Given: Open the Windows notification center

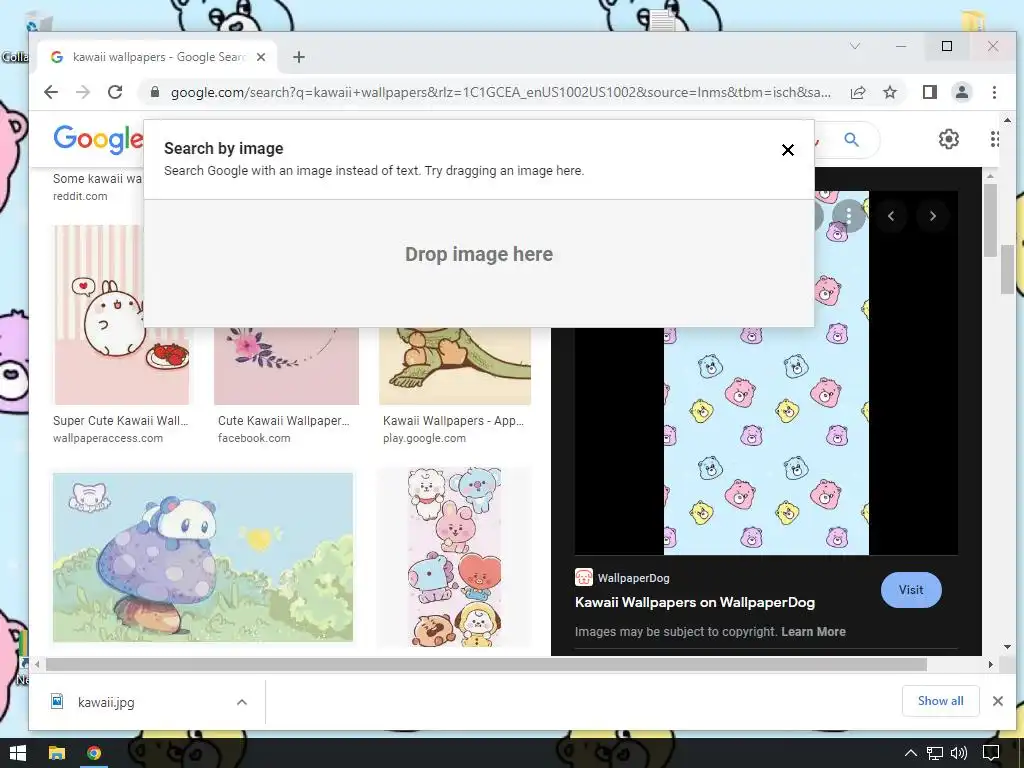Looking at the screenshot, I should (991, 753).
